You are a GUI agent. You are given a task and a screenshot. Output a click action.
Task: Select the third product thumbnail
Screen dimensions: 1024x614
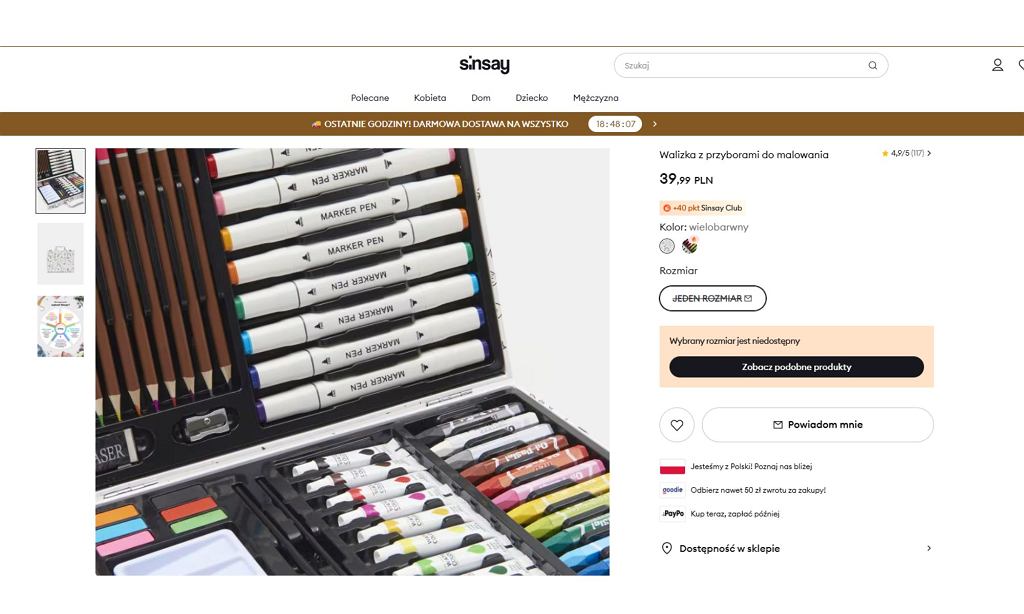click(x=60, y=326)
